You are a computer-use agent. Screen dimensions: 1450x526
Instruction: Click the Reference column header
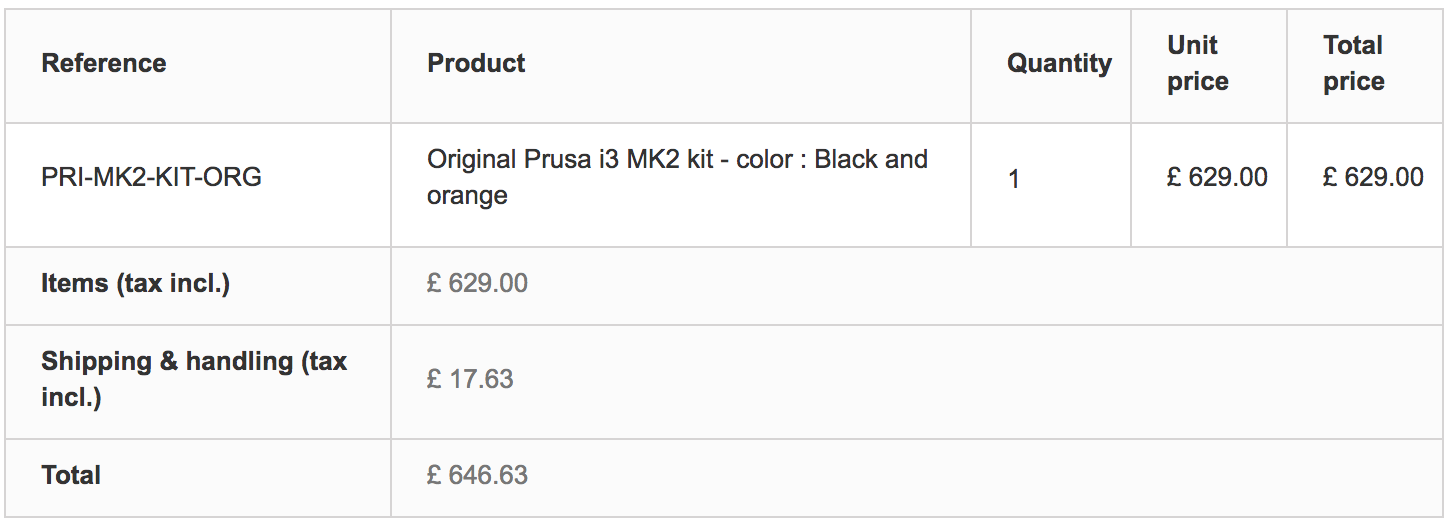[x=104, y=63]
